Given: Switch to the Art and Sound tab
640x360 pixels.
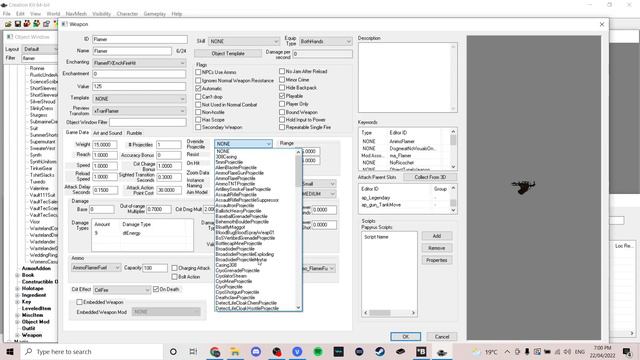Looking at the screenshot, I should tap(107, 133).
